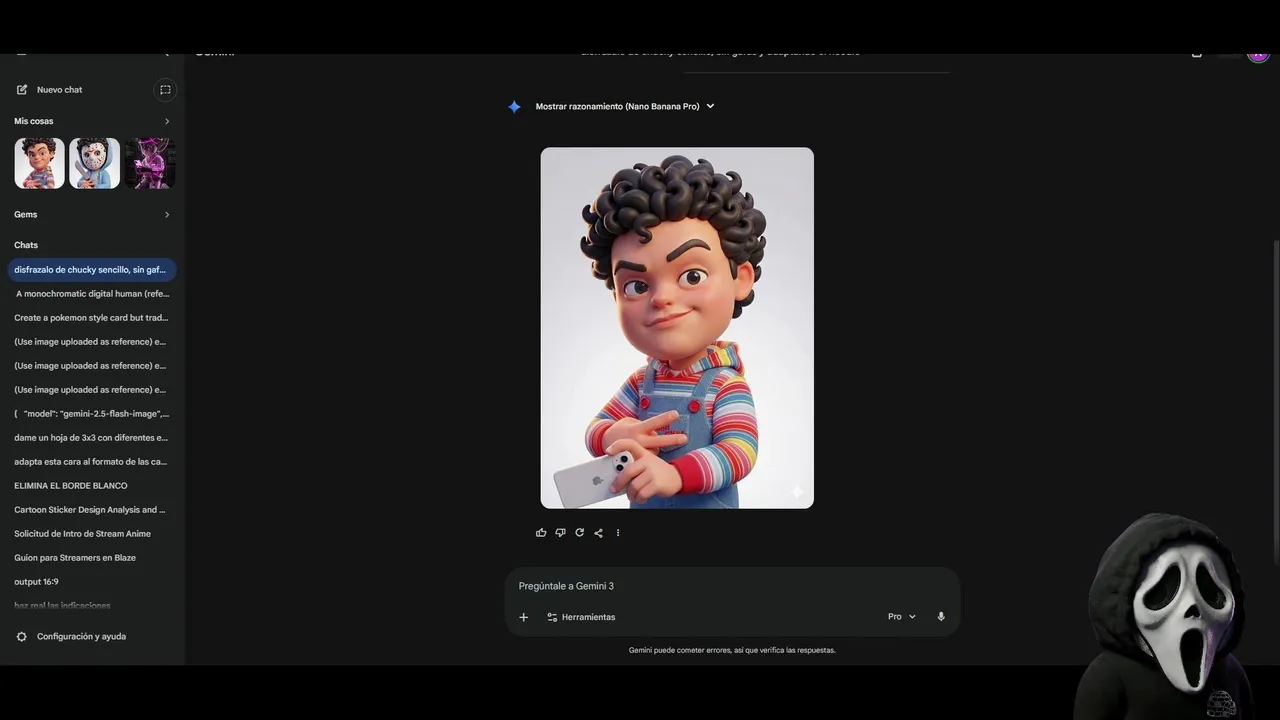The height and width of the screenshot is (720, 1280).
Task: Open chat 'disfrazalo de chucky sencillo'
Action: pyautogui.click(x=92, y=270)
